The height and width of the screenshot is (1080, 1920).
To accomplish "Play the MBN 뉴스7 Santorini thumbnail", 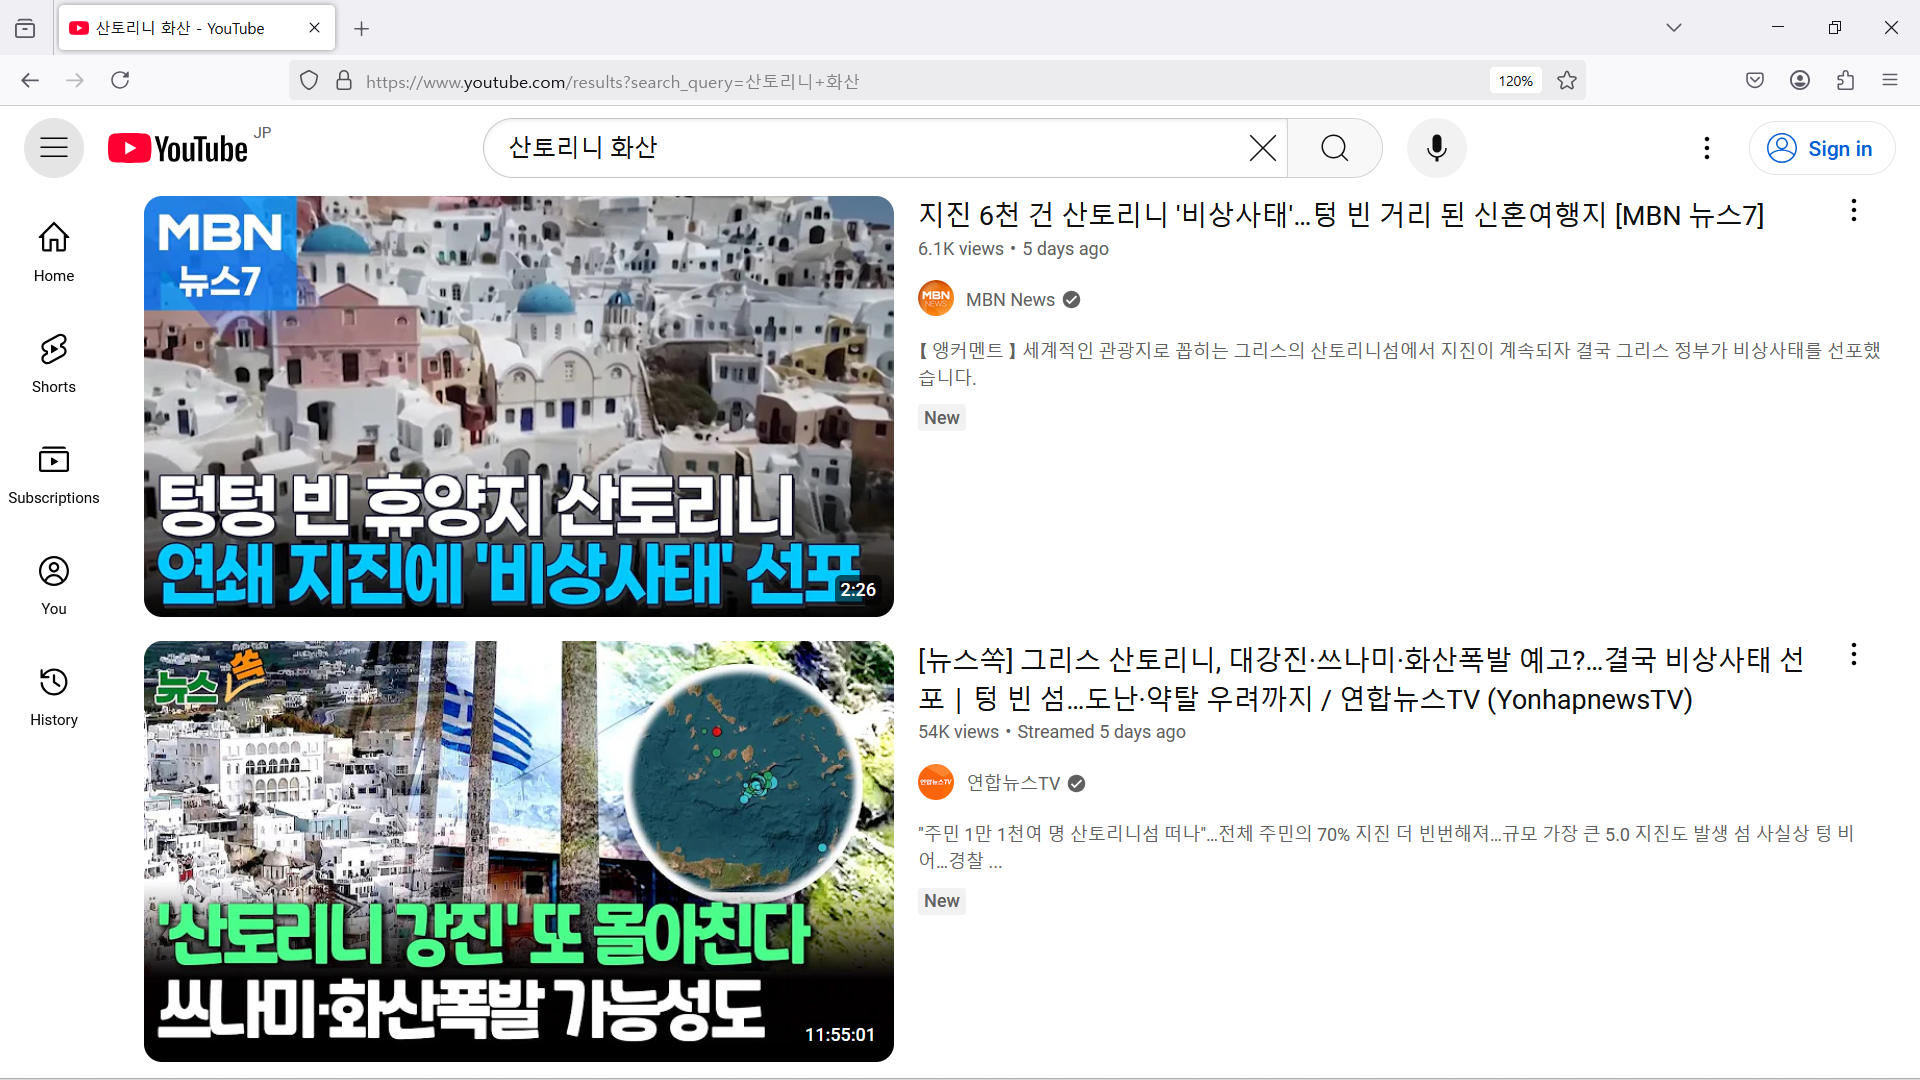I will click(x=519, y=406).
